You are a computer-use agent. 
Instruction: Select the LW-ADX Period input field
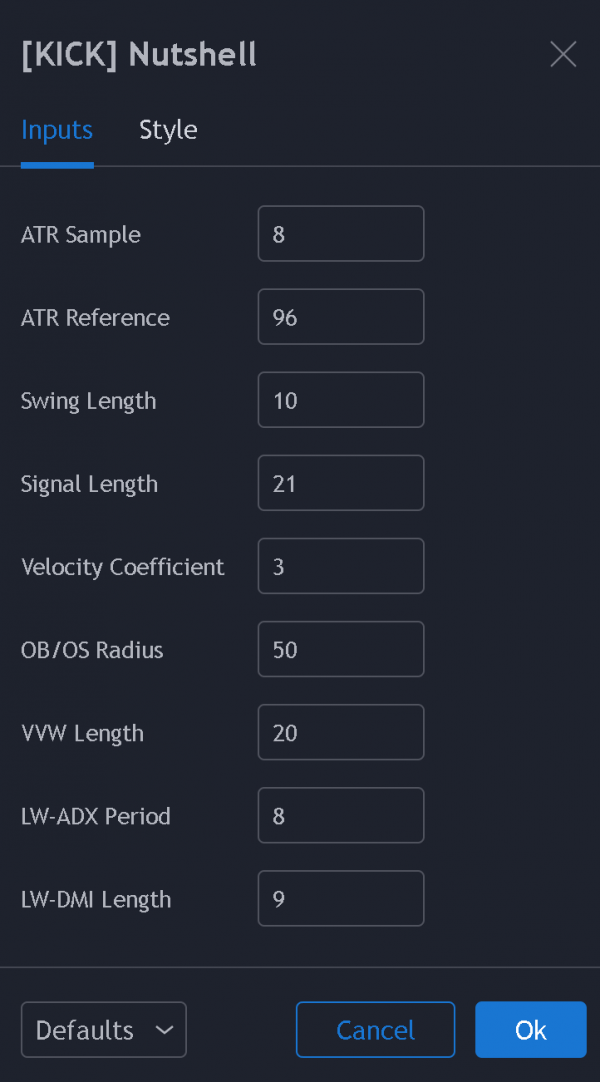coord(341,815)
